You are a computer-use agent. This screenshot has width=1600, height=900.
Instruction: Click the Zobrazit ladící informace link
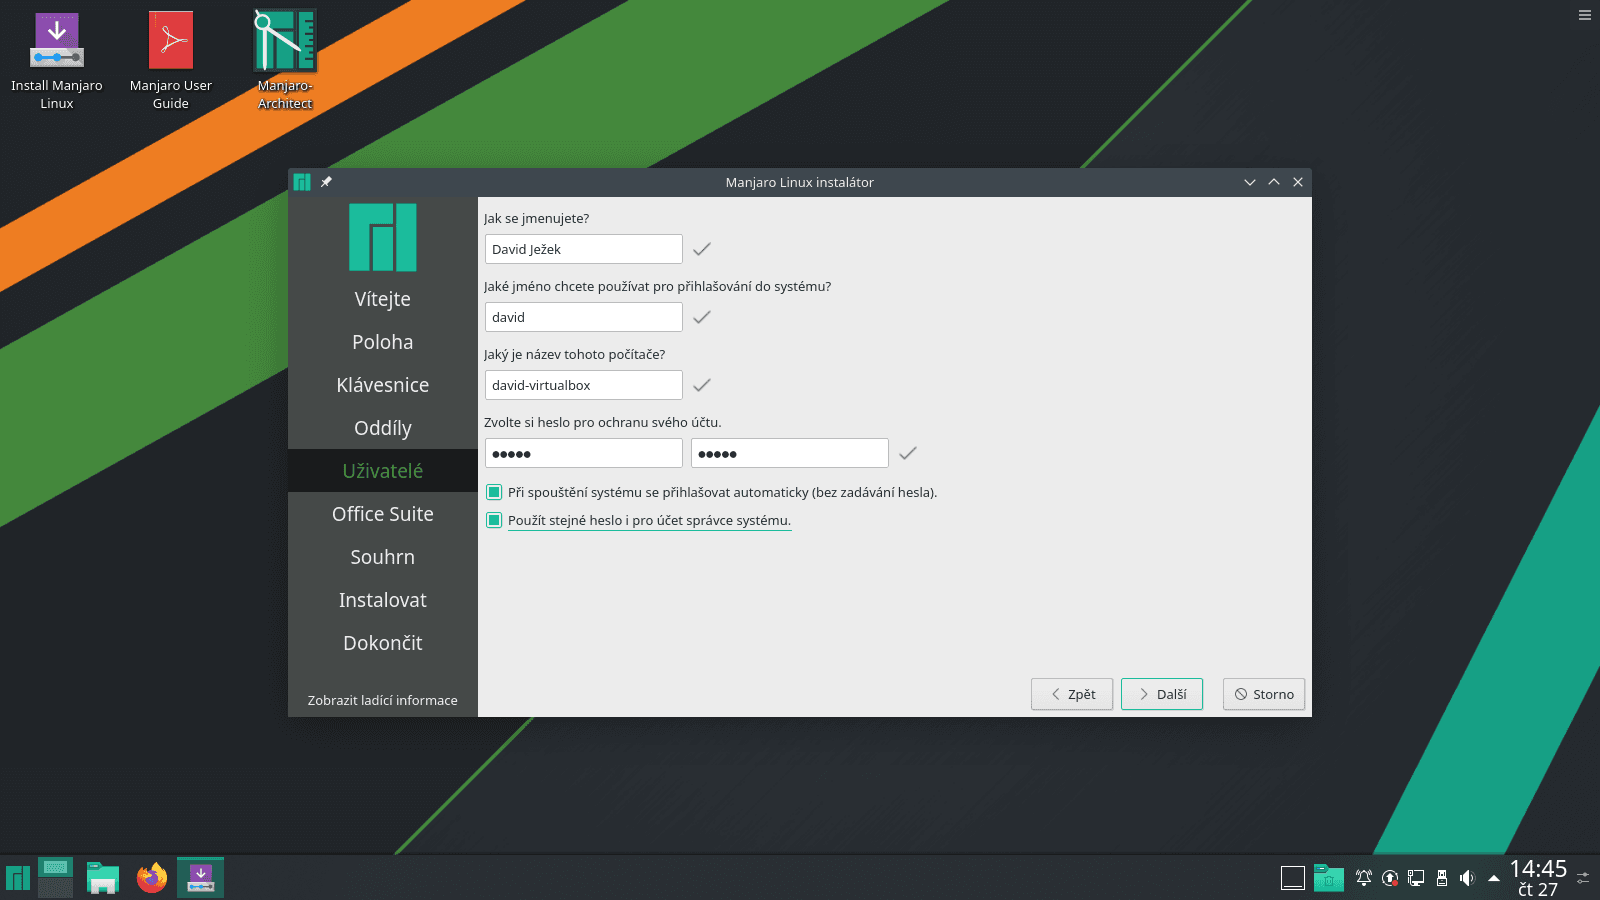(383, 700)
